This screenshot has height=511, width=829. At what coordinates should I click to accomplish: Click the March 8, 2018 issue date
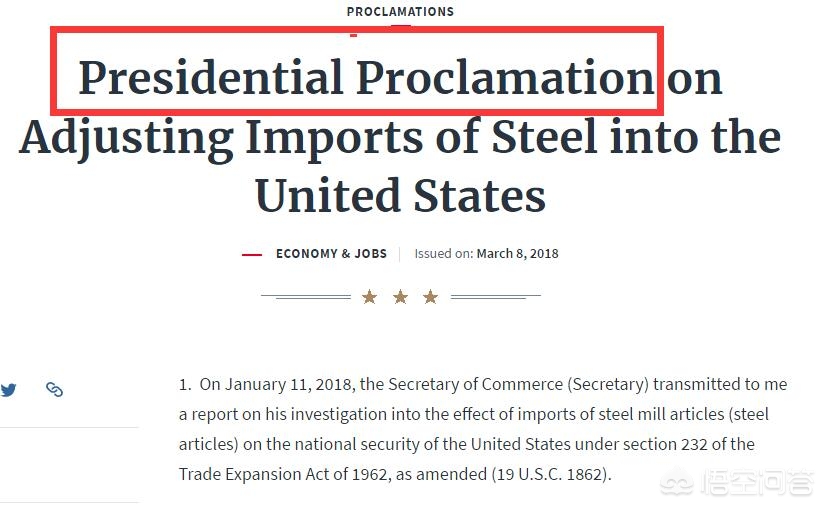517,254
